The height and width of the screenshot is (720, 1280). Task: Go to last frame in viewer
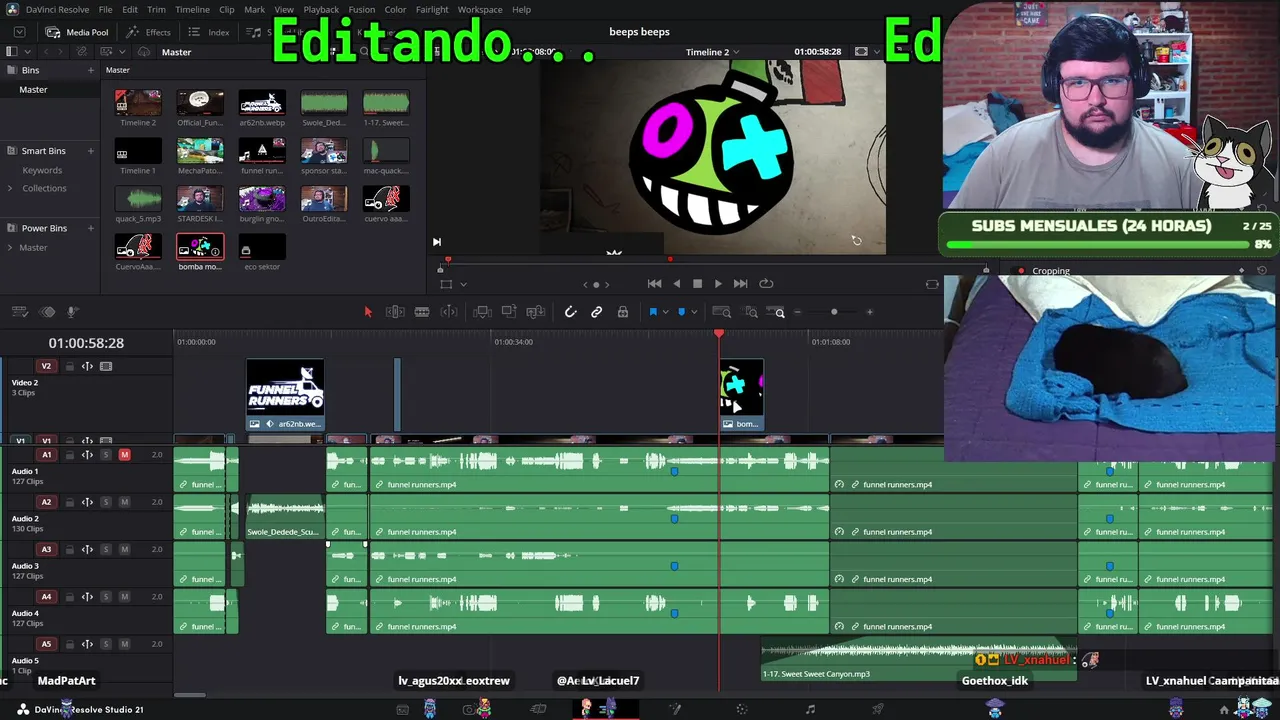[x=740, y=284]
